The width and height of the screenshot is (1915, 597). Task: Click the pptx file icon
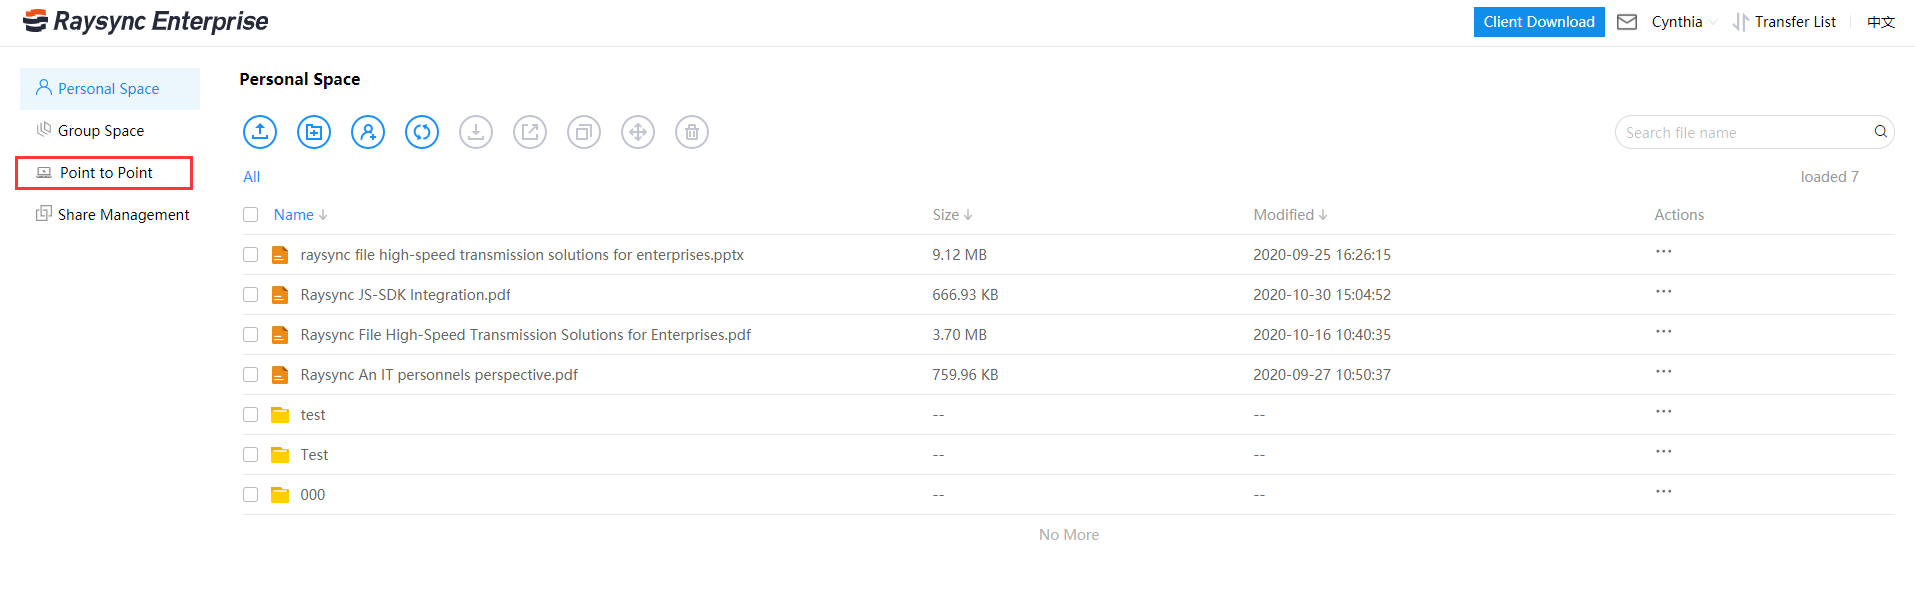point(280,255)
